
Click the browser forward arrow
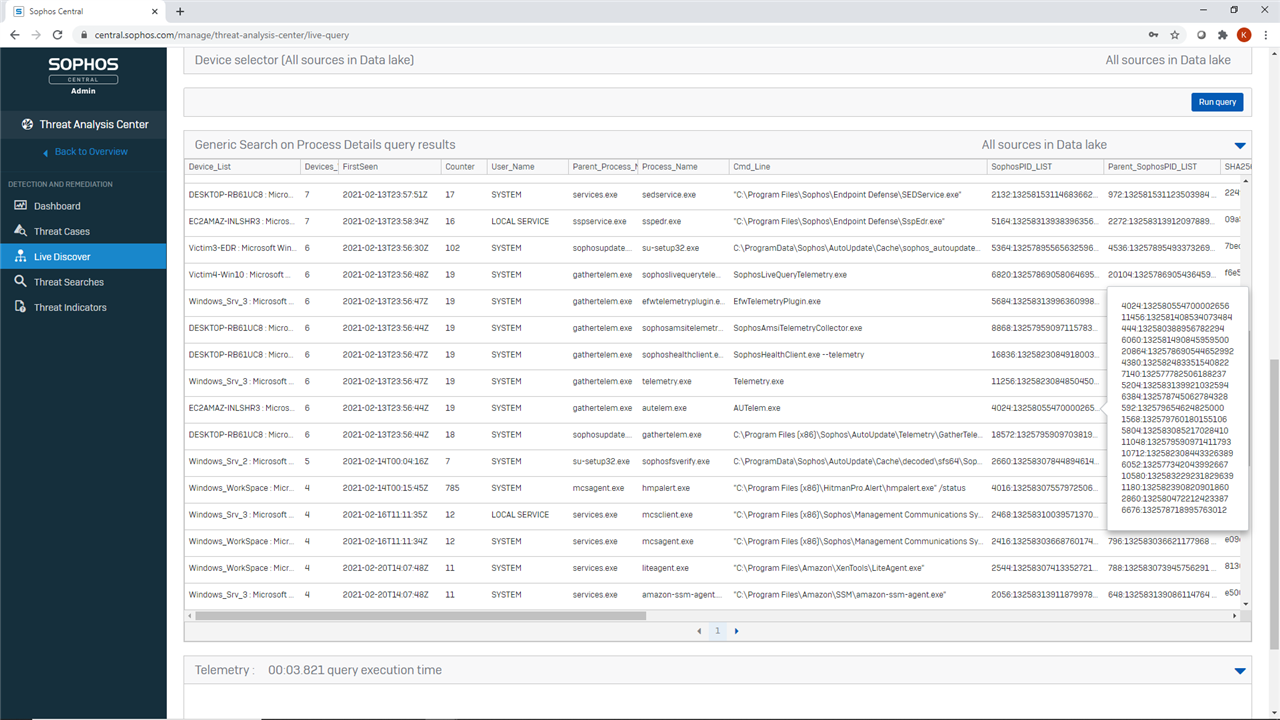[x=37, y=34]
